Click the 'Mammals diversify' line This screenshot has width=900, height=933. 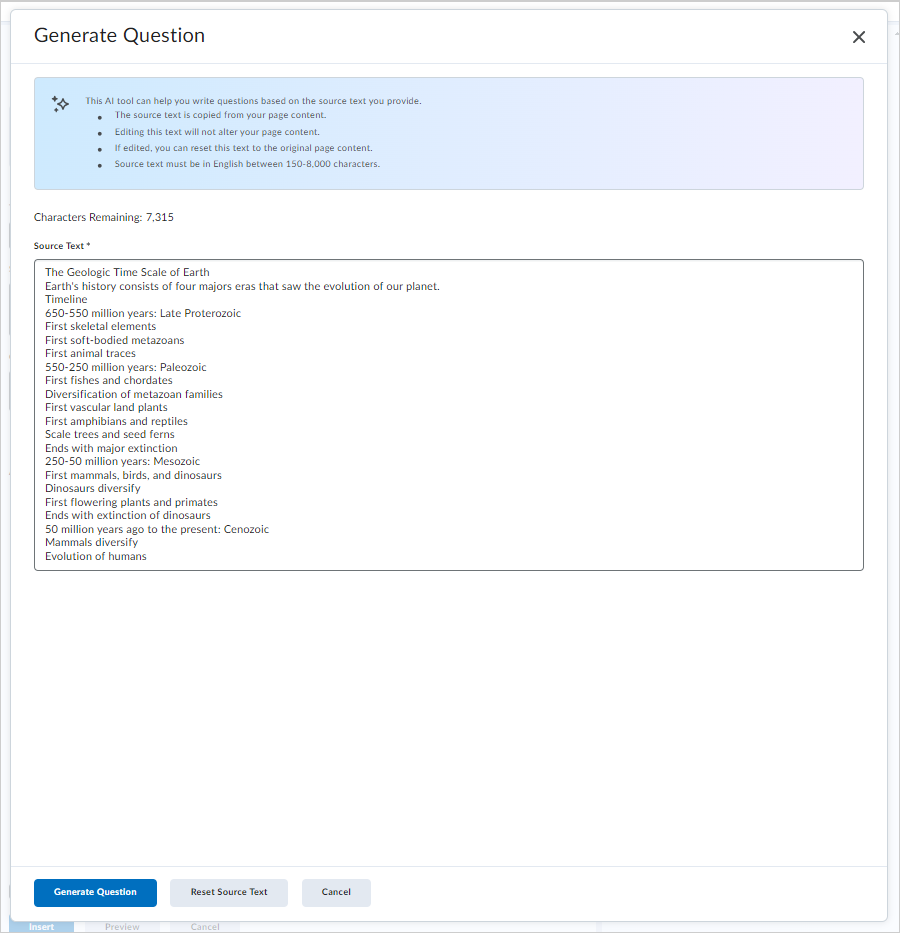click(x=92, y=543)
